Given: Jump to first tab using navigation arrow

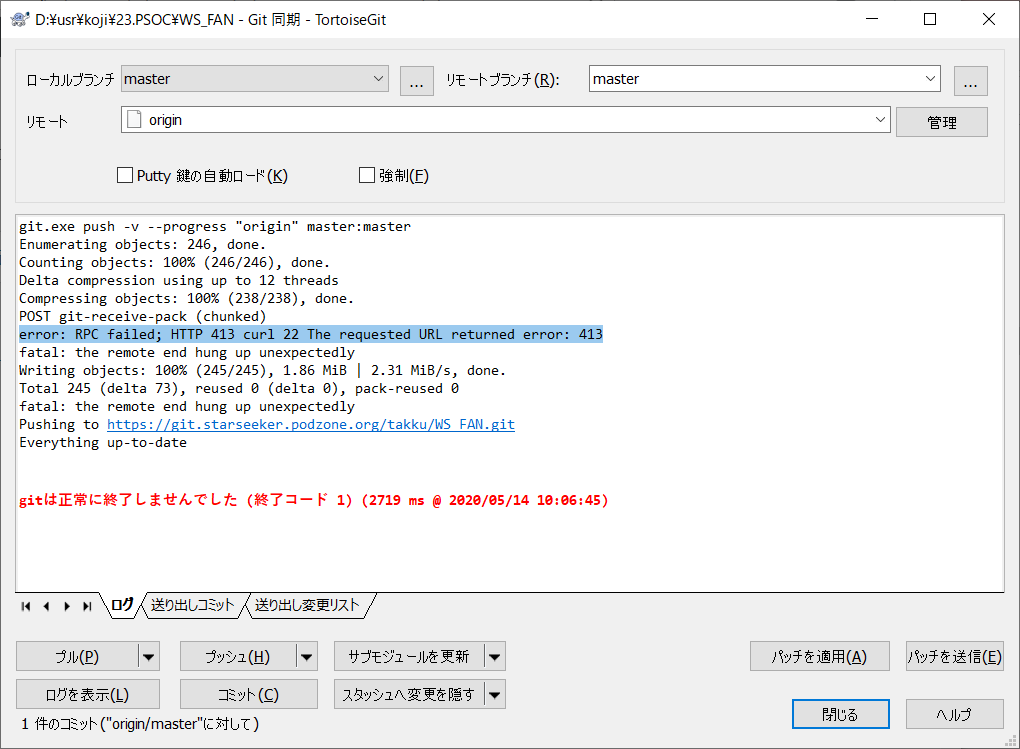Looking at the screenshot, I should [26, 606].
